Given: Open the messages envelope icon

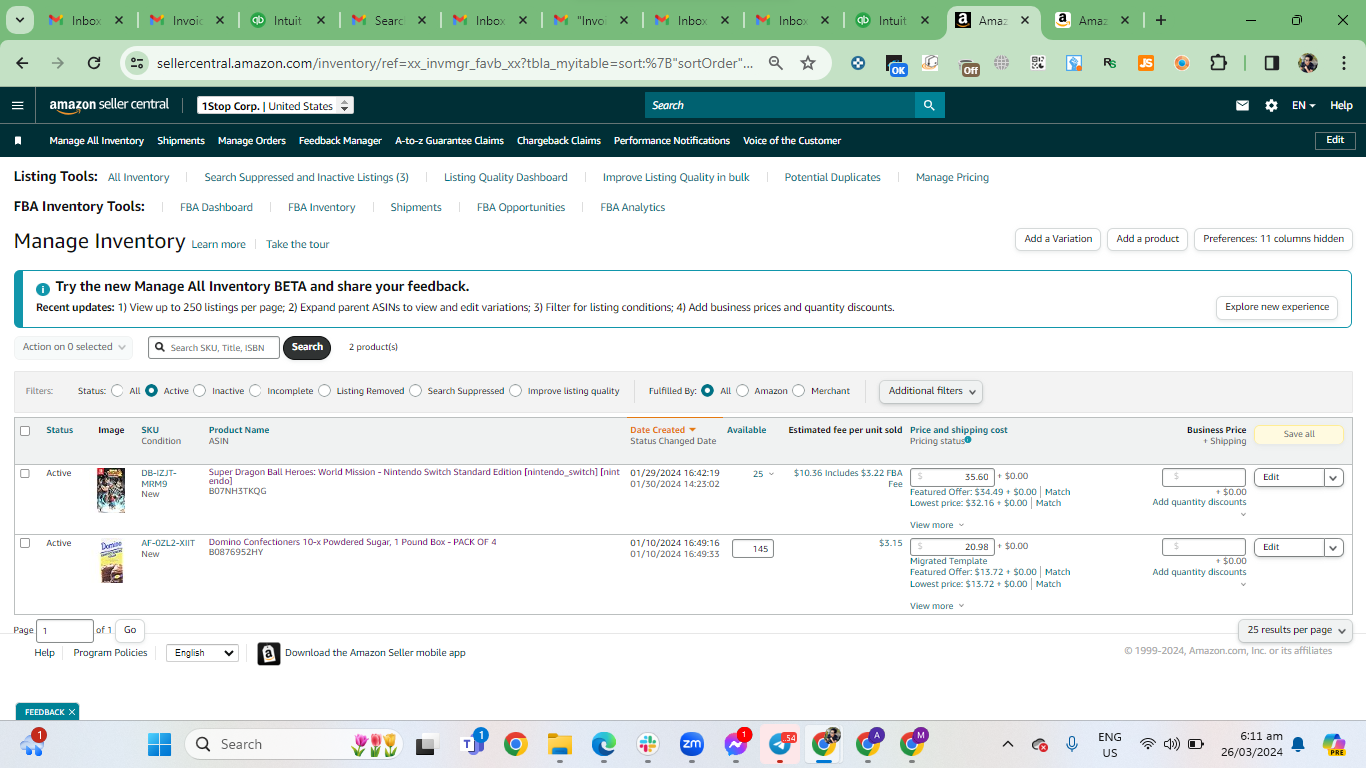Looking at the screenshot, I should pyautogui.click(x=1242, y=105).
